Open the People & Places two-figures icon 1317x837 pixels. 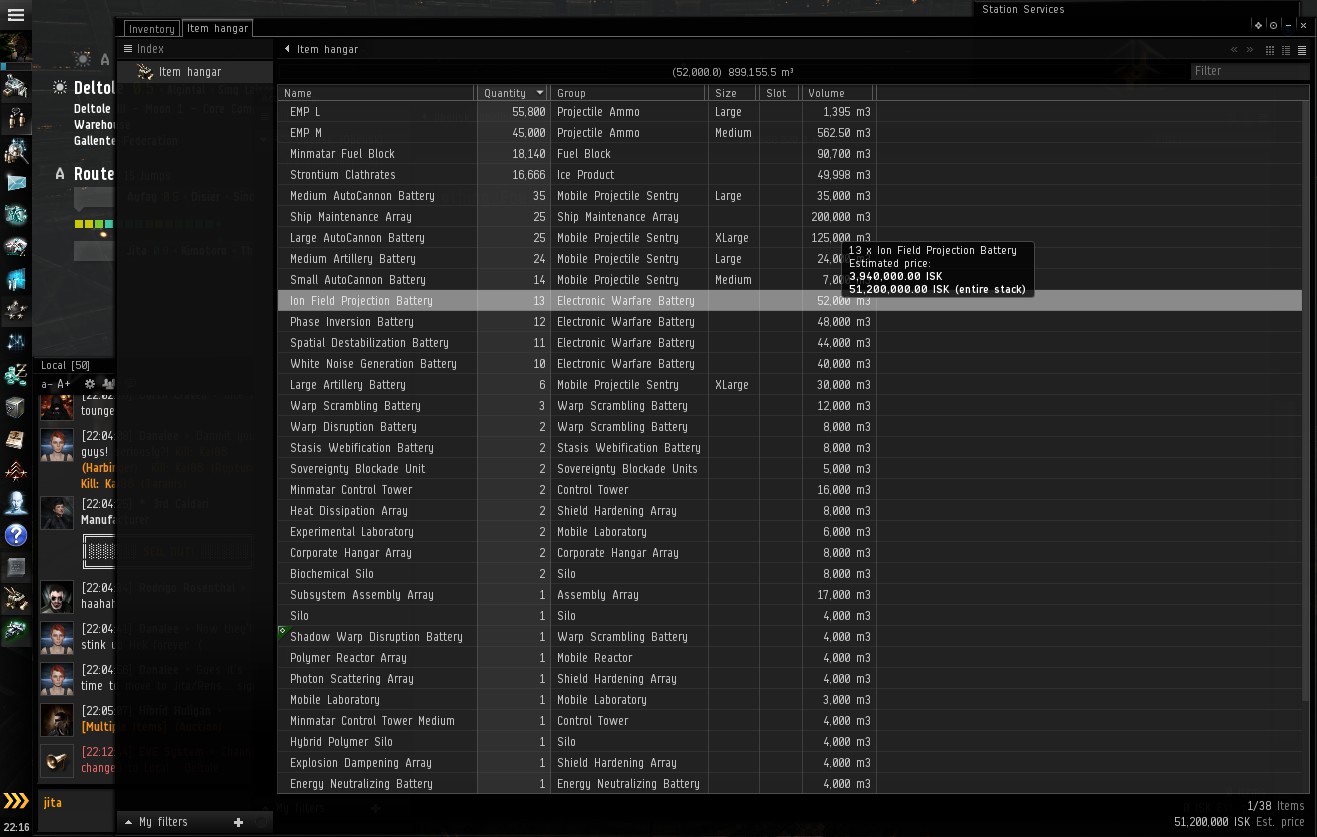16,118
